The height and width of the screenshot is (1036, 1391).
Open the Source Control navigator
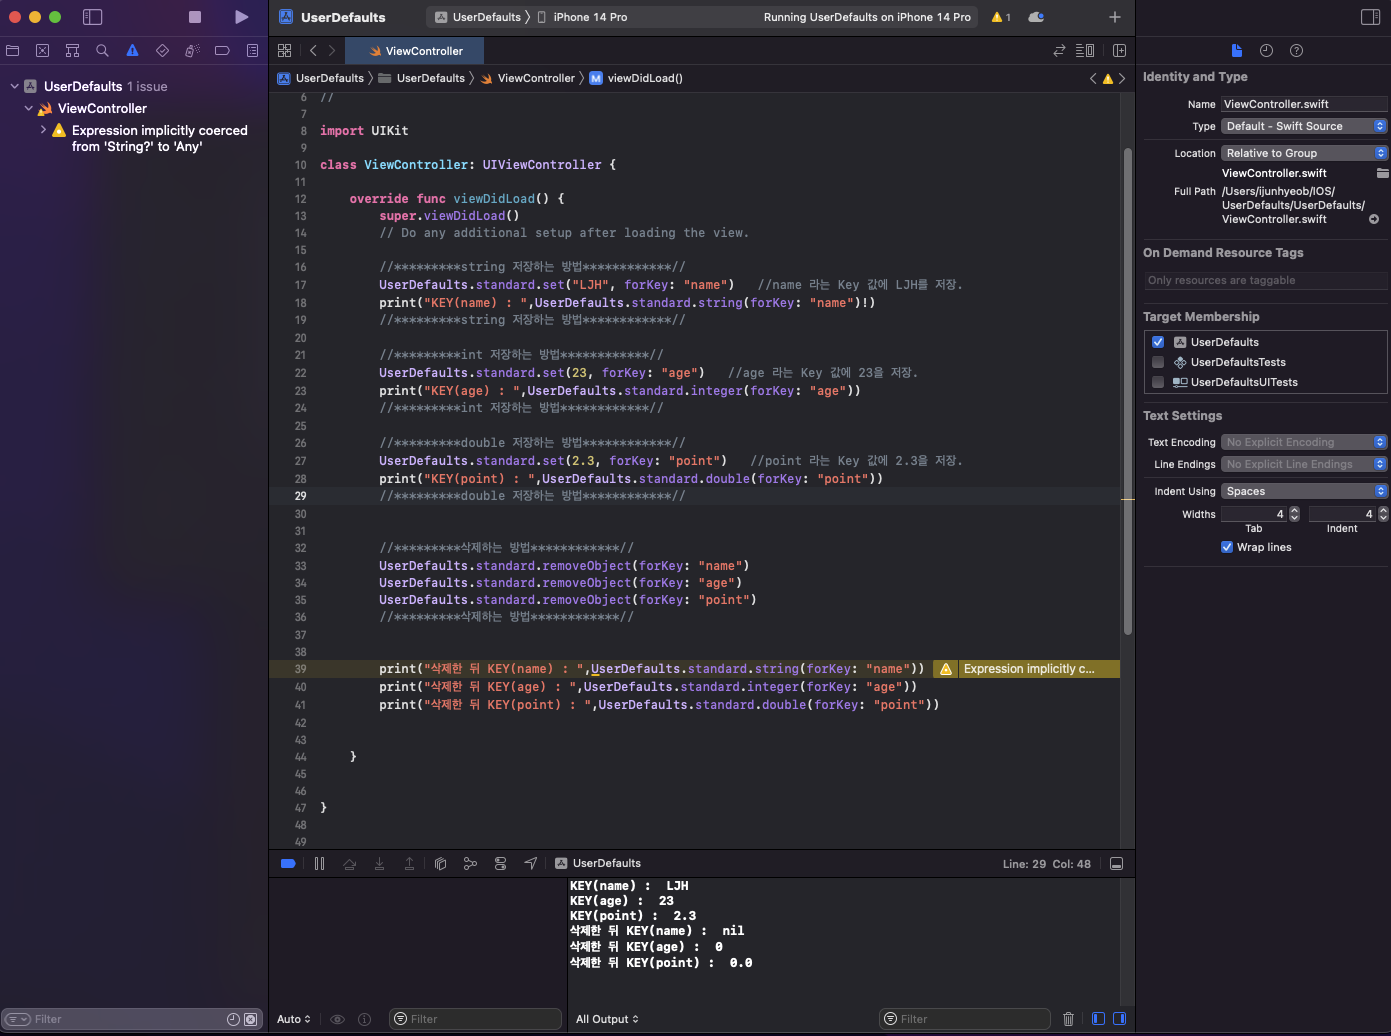coord(42,50)
